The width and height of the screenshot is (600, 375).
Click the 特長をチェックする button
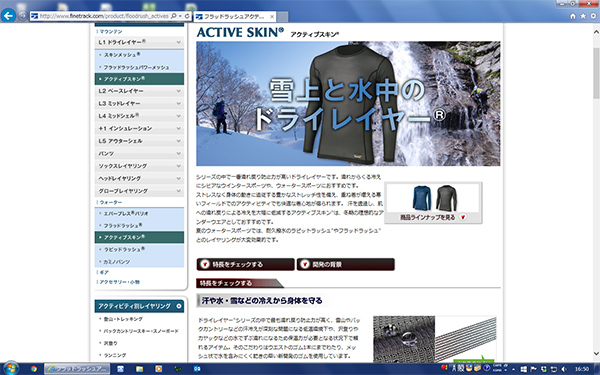pyautogui.click(x=245, y=264)
